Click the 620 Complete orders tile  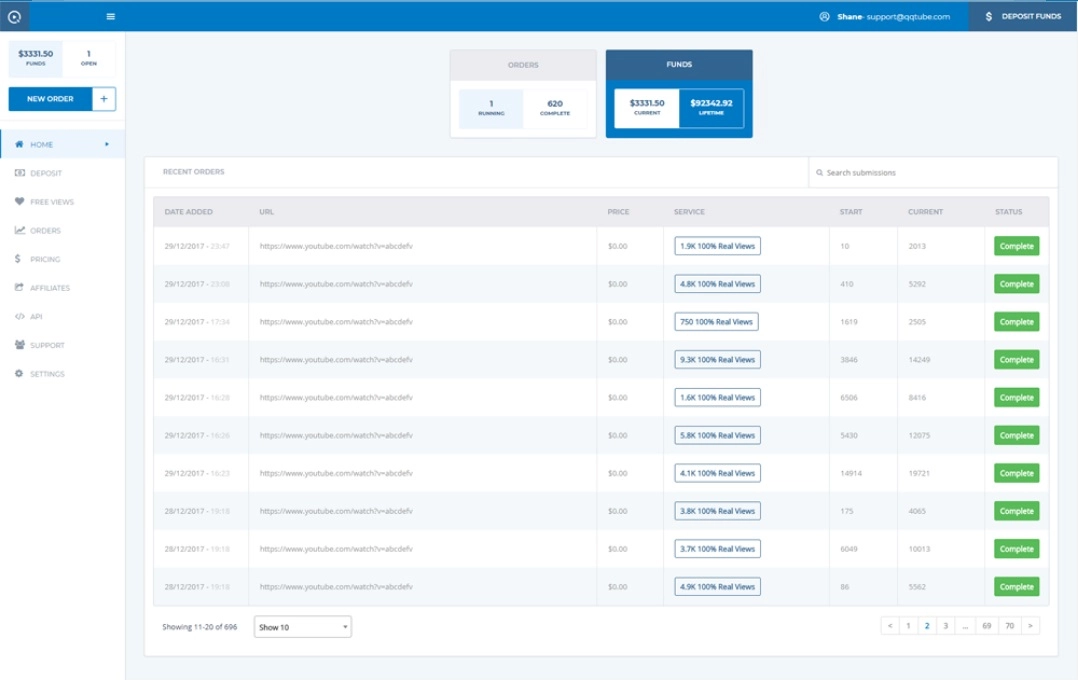555,109
